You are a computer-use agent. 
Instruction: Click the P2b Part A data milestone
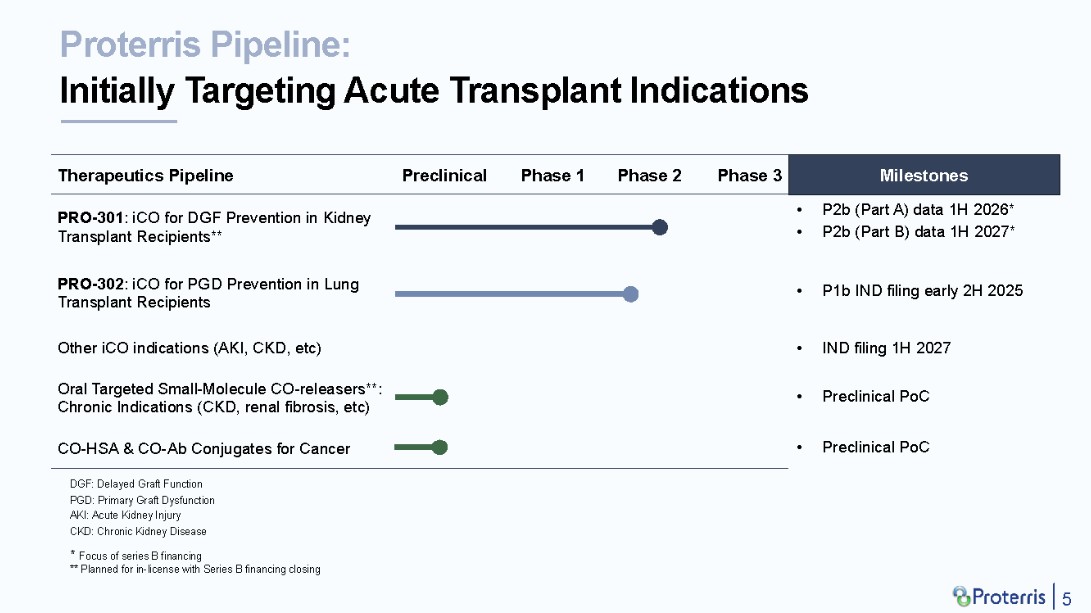(918, 210)
